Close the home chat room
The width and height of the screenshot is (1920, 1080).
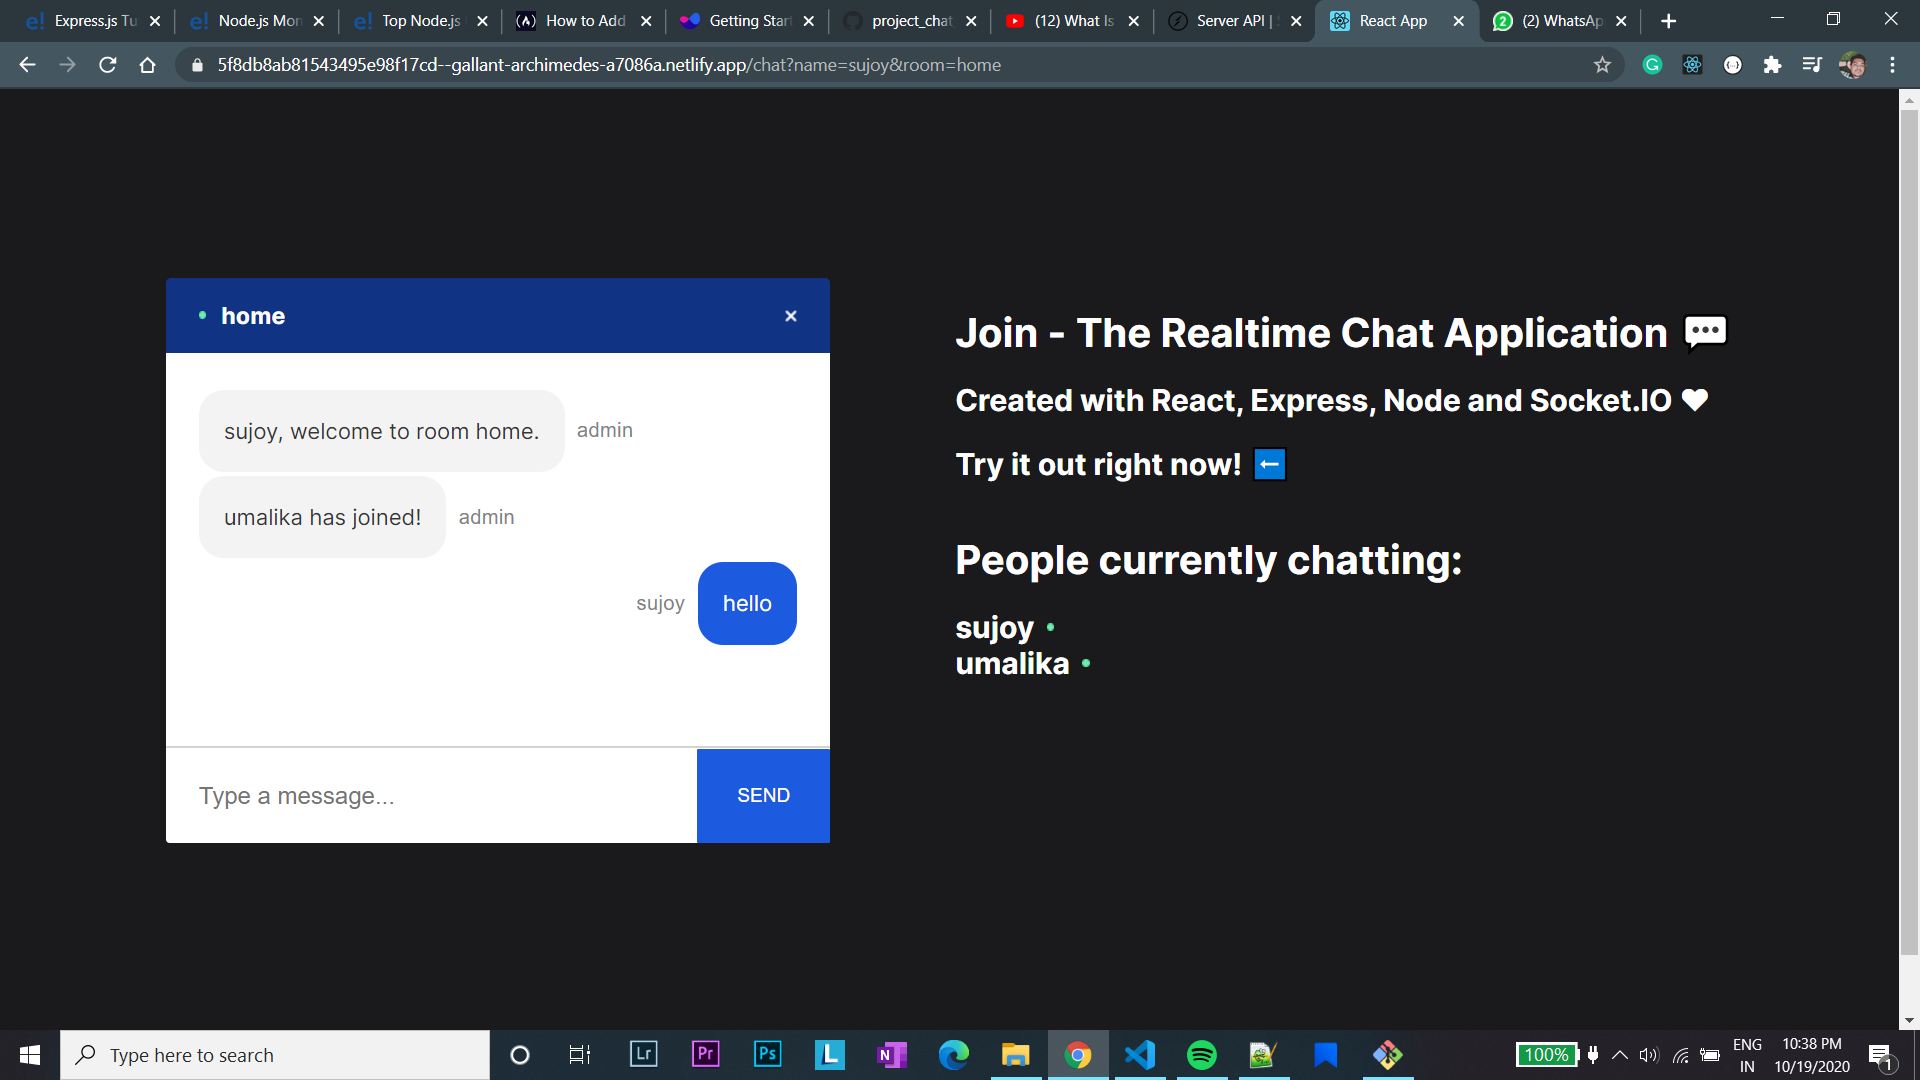point(791,316)
